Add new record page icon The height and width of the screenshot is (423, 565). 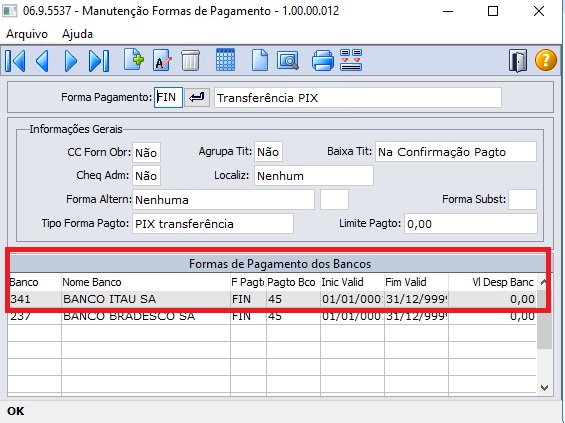point(134,59)
